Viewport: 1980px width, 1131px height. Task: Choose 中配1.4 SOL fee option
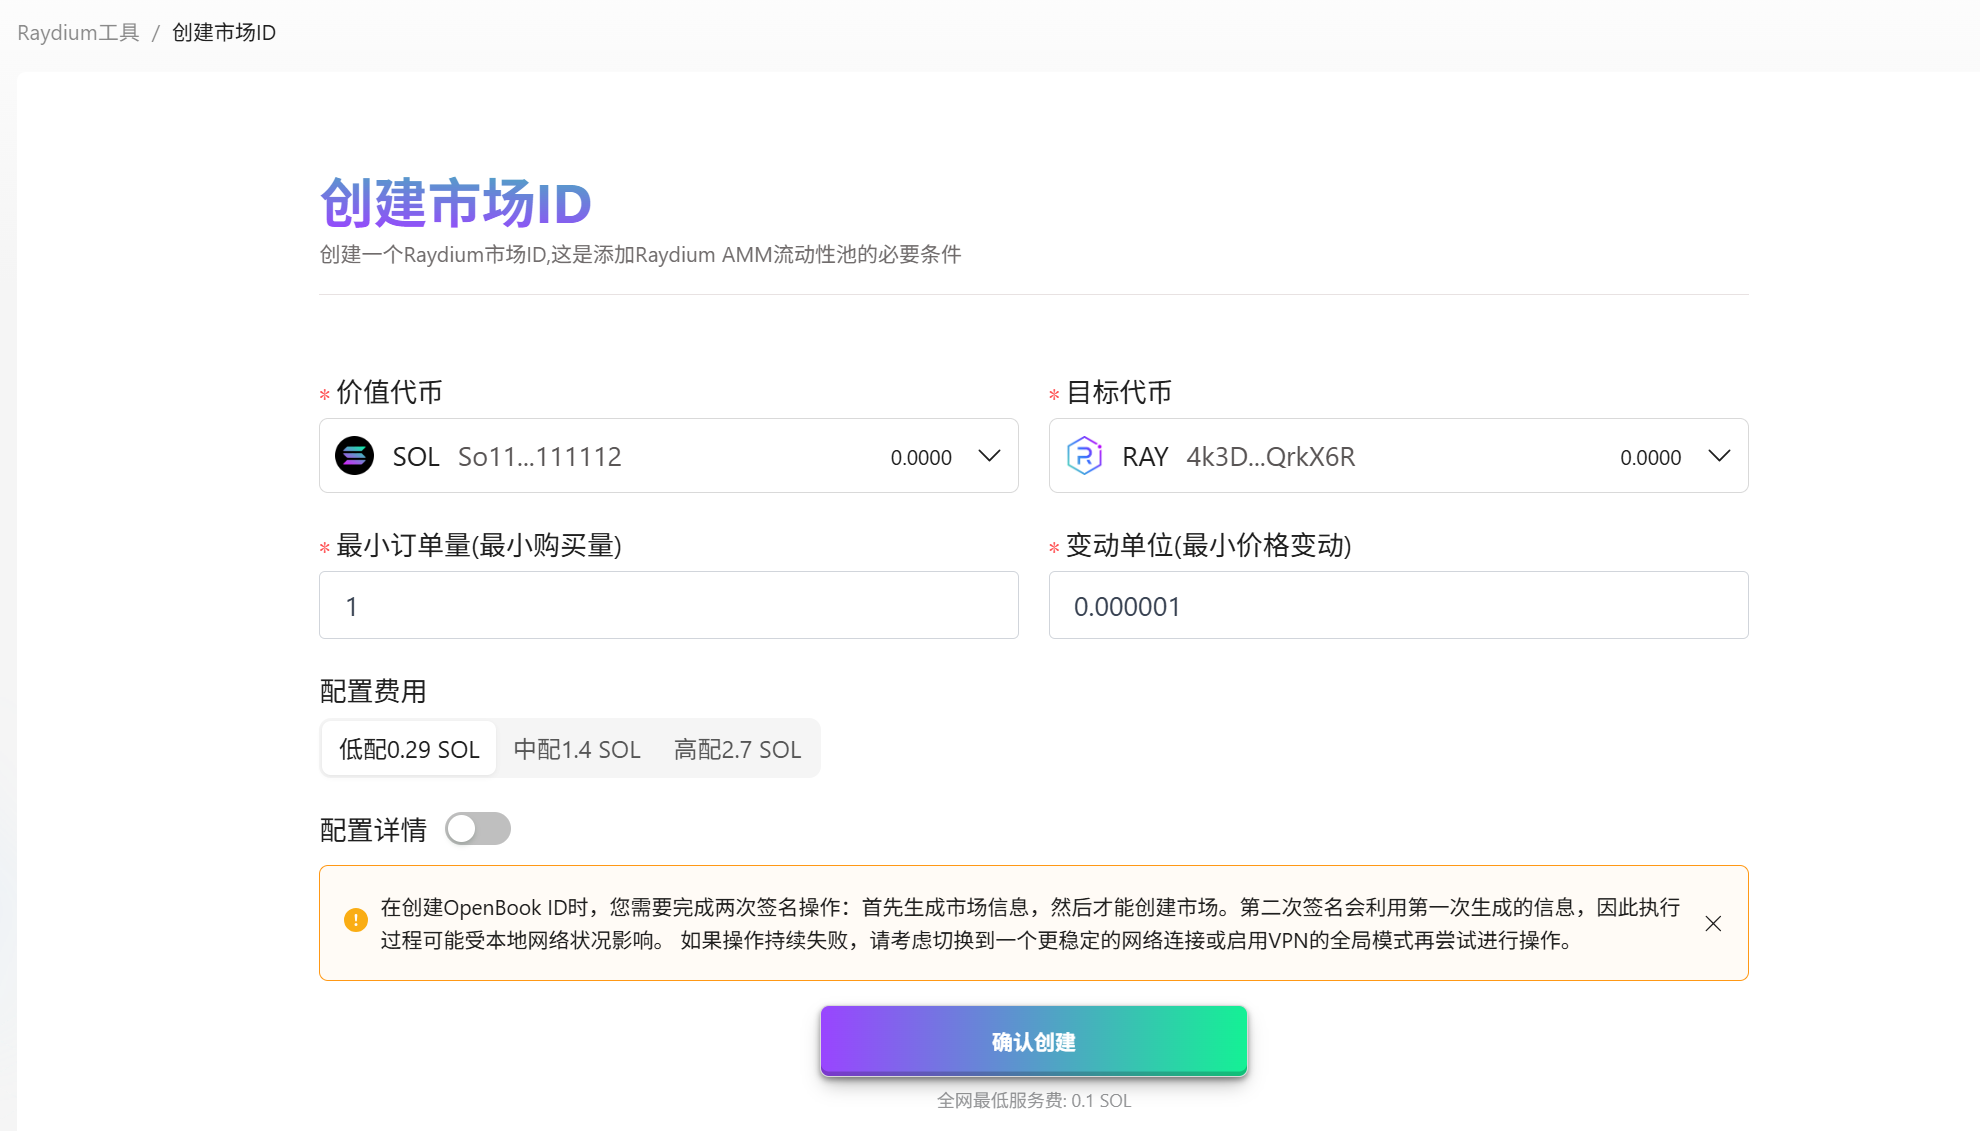(x=577, y=749)
